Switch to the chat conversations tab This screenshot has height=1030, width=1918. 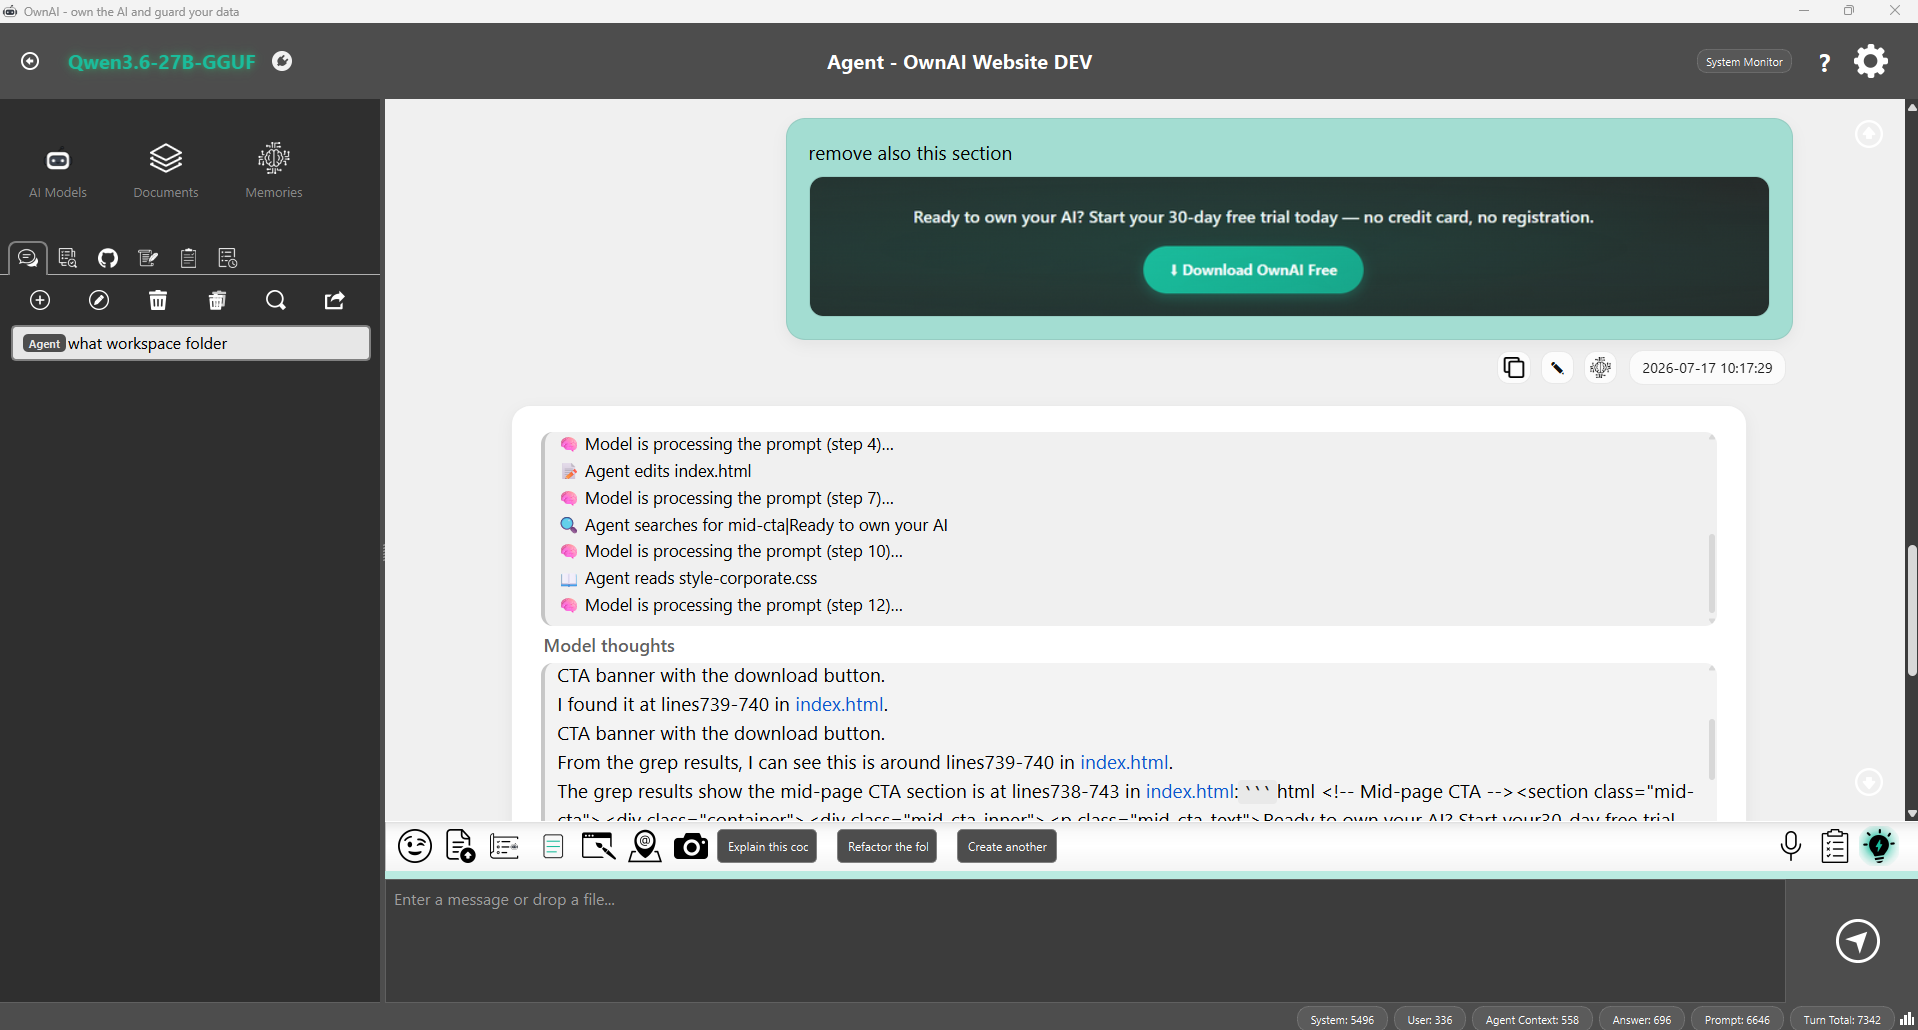point(28,258)
